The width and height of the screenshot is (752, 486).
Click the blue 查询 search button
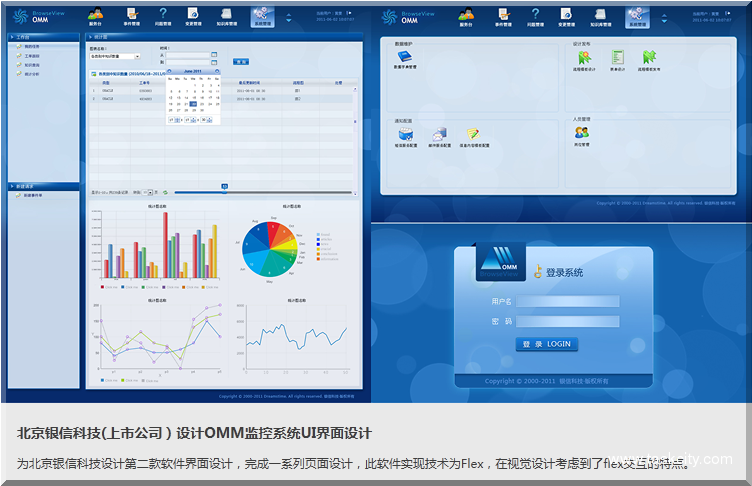pyautogui.click(x=241, y=61)
